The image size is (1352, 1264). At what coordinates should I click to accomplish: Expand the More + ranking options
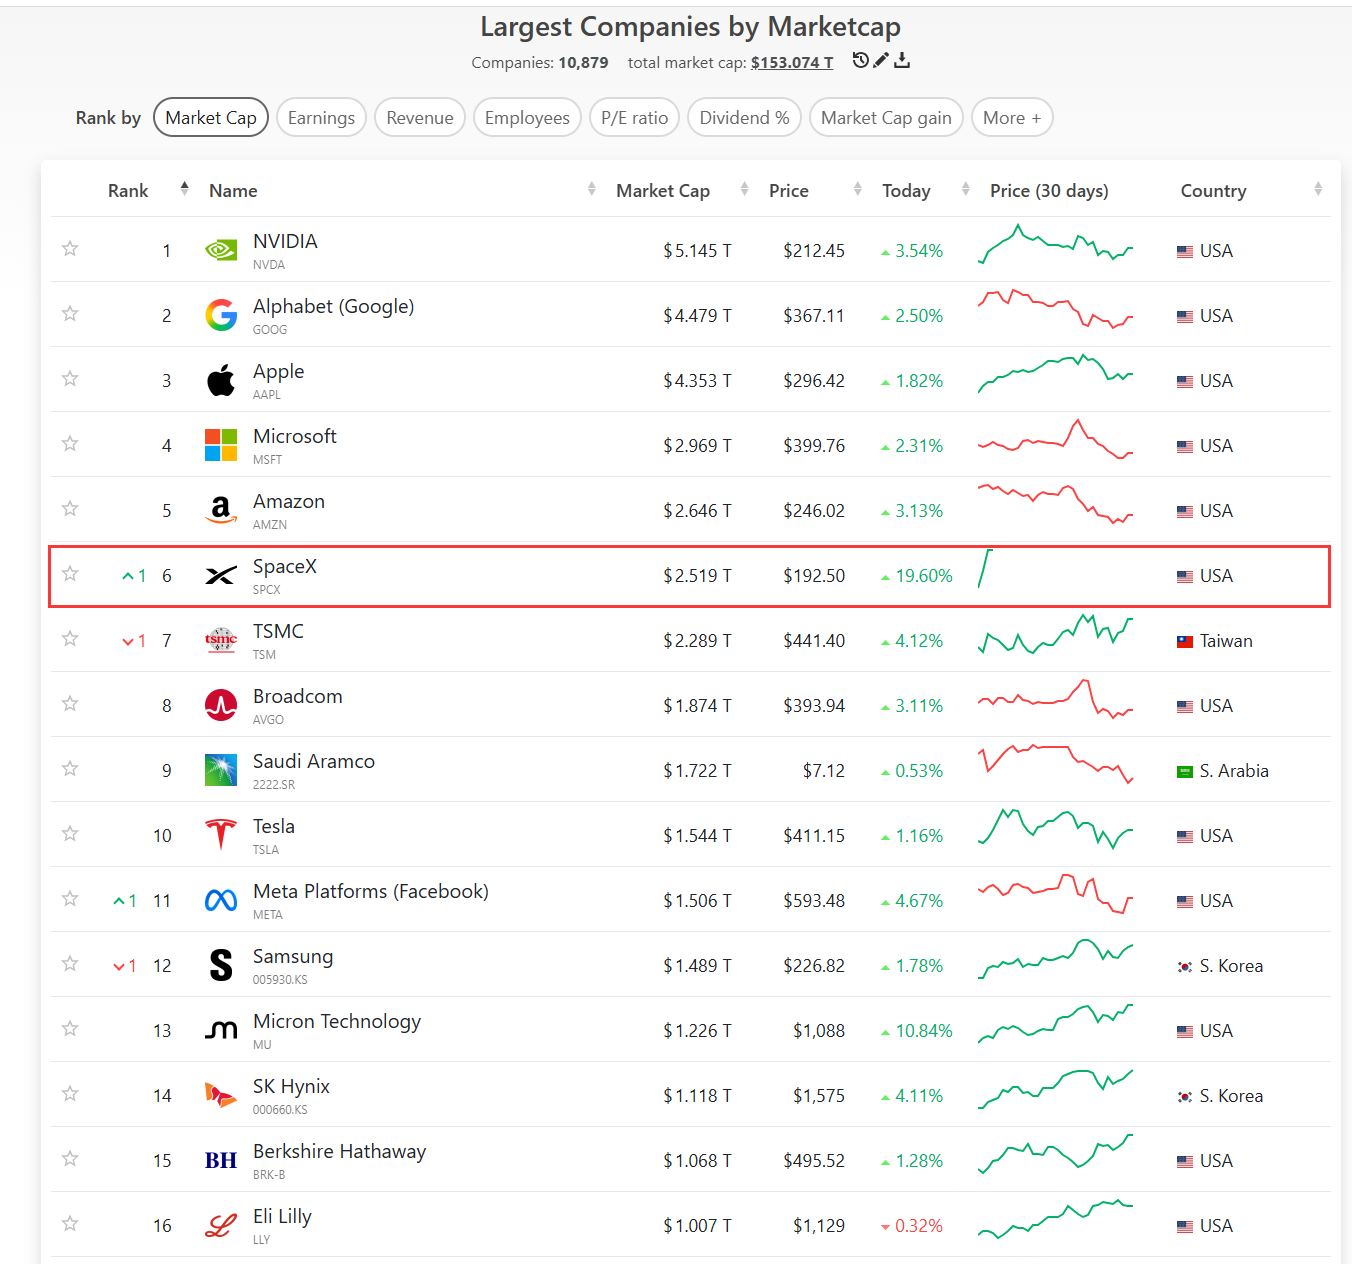[1012, 118]
